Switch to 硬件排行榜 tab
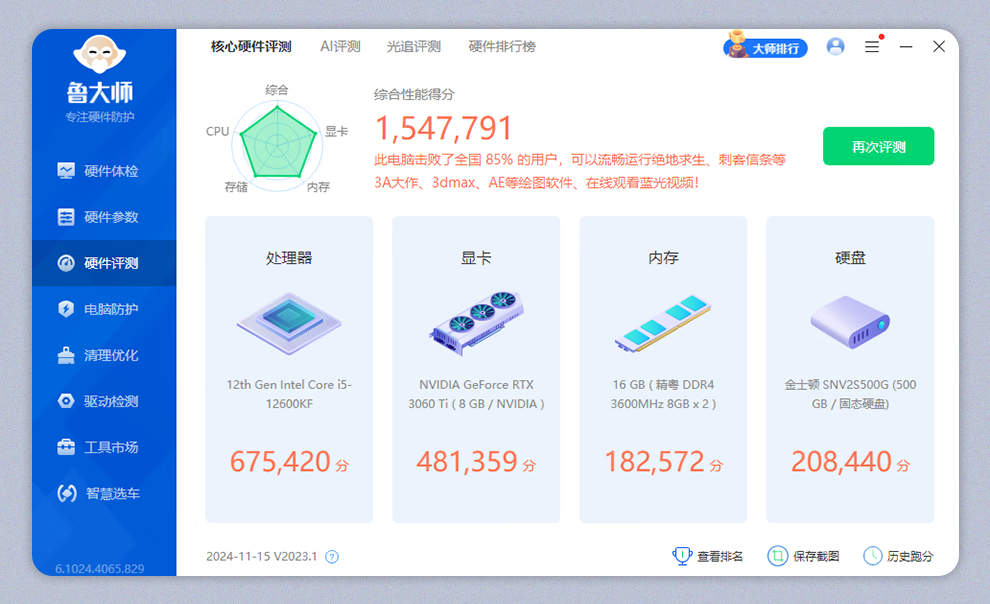 pos(502,47)
